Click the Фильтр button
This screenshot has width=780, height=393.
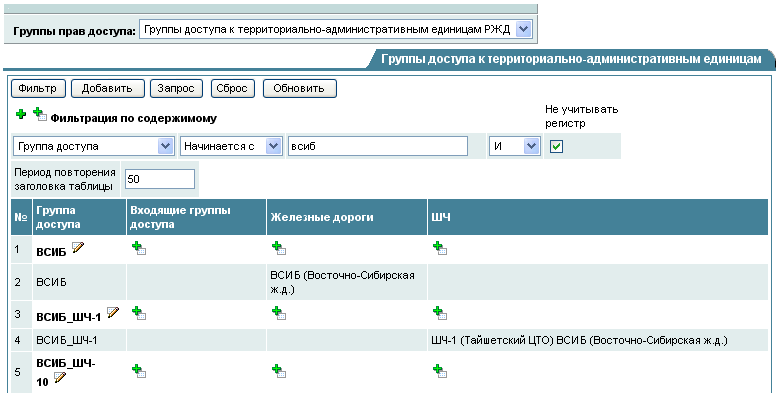pos(37,89)
